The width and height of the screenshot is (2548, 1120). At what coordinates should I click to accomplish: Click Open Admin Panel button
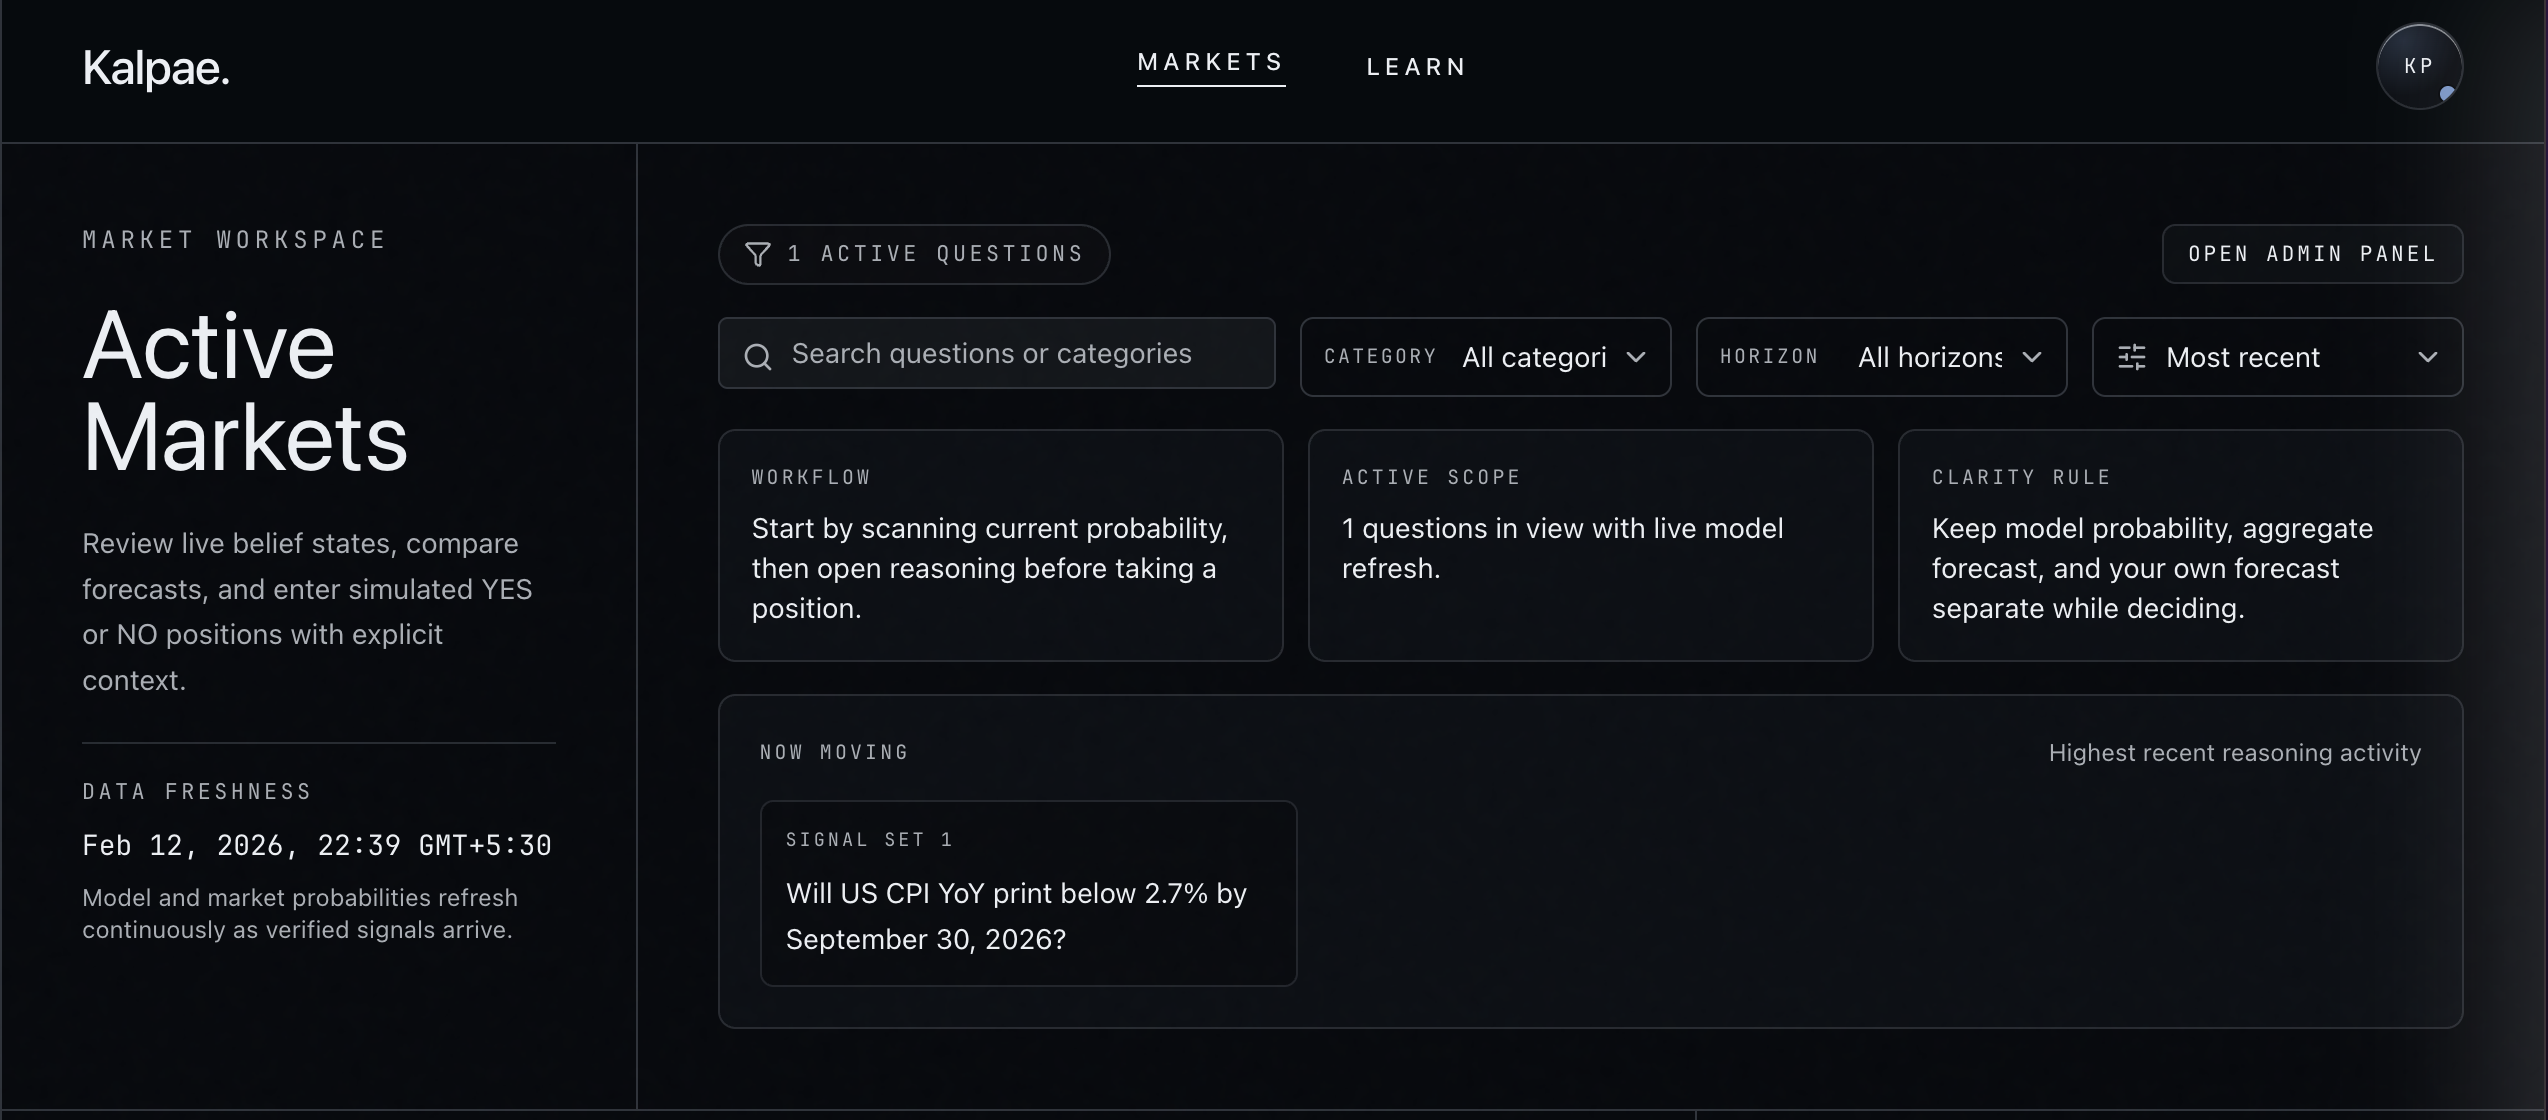pos(2311,254)
